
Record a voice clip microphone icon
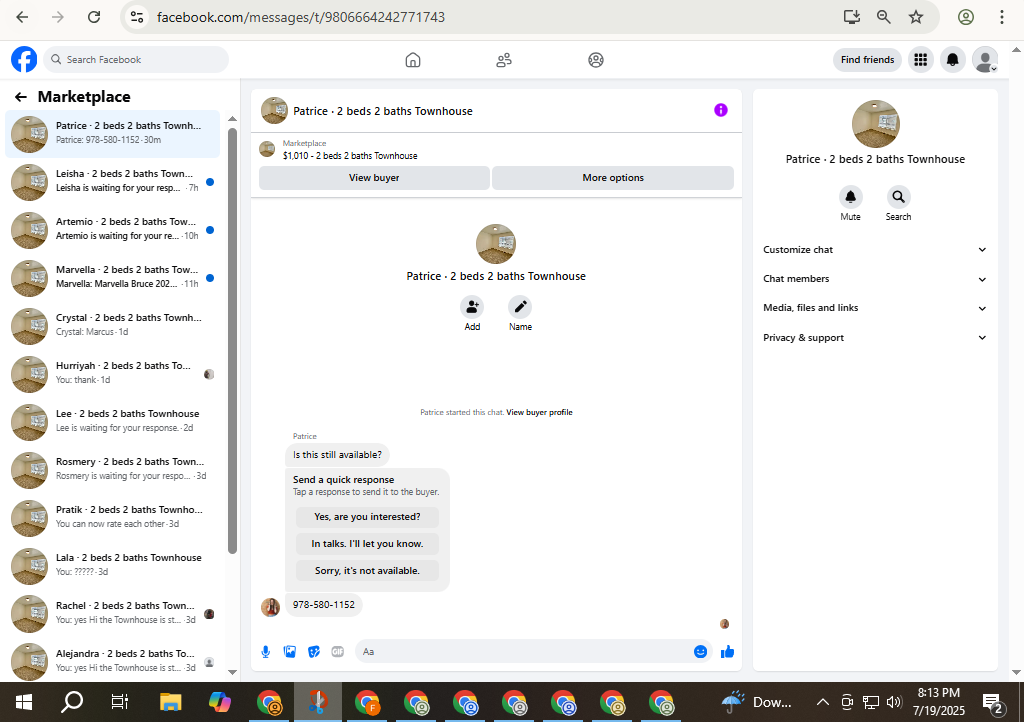(x=266, y=651)
